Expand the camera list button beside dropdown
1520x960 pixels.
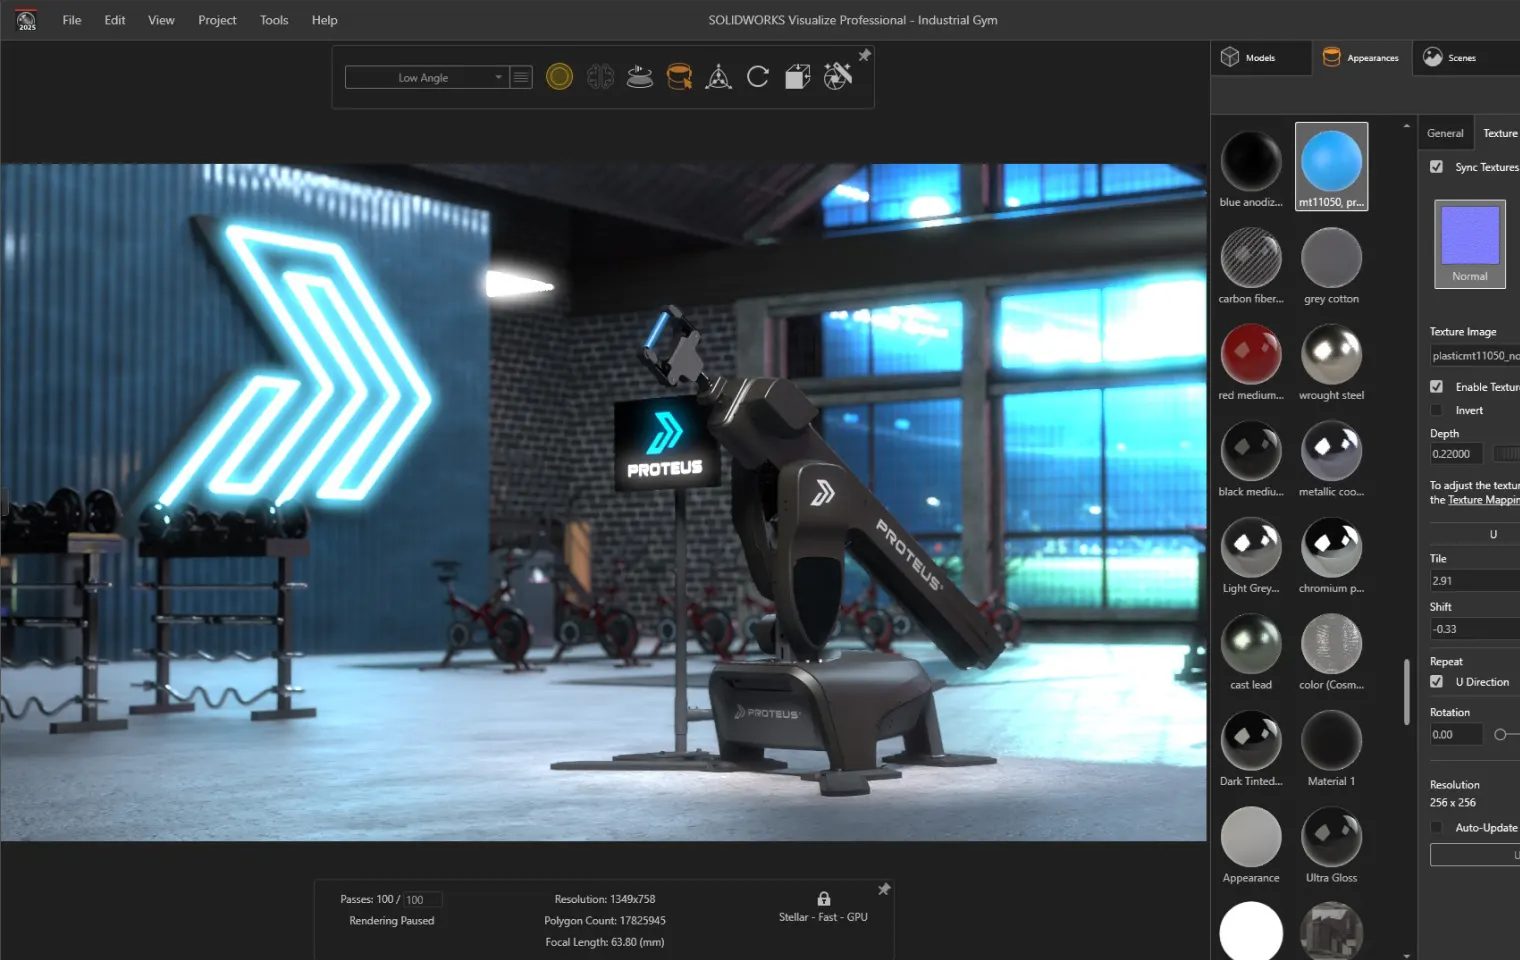click(x=521, y=77)
